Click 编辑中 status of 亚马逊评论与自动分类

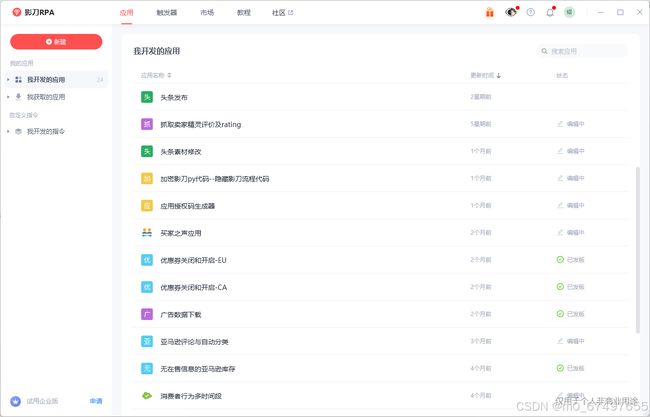tap(570, 341)
